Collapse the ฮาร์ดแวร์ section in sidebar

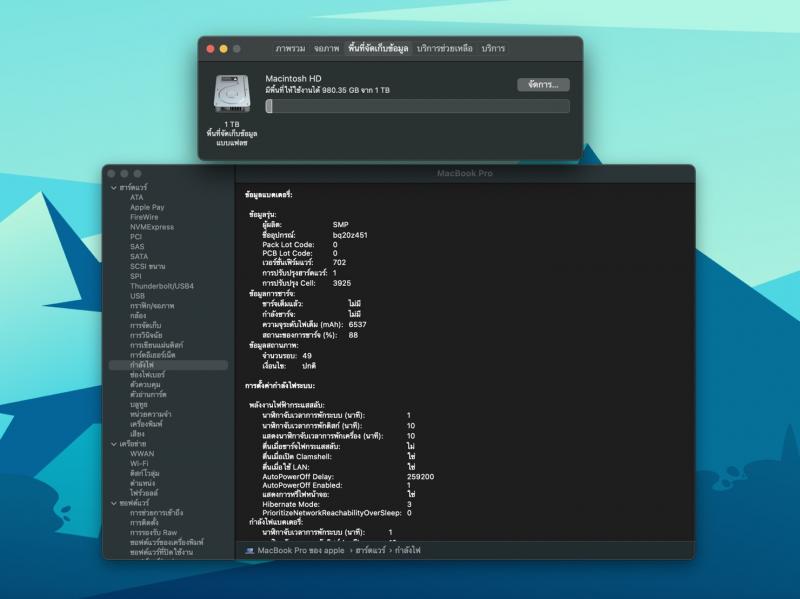(x=114, y=188)
